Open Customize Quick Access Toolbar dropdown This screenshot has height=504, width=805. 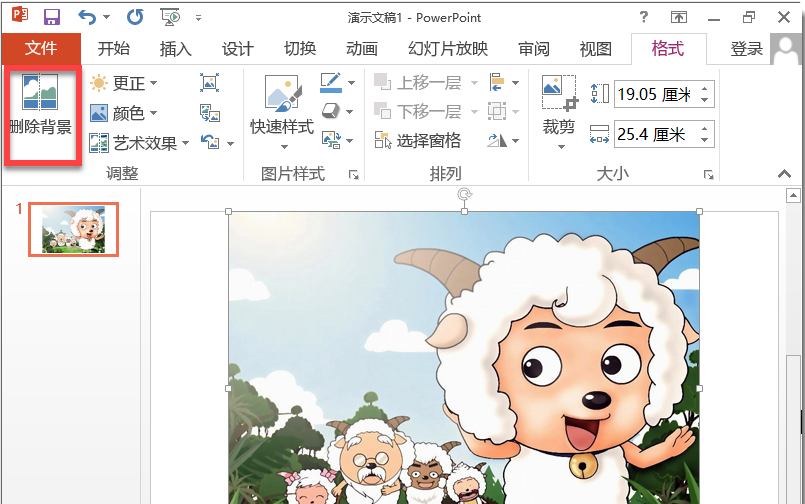coord(198,17)
